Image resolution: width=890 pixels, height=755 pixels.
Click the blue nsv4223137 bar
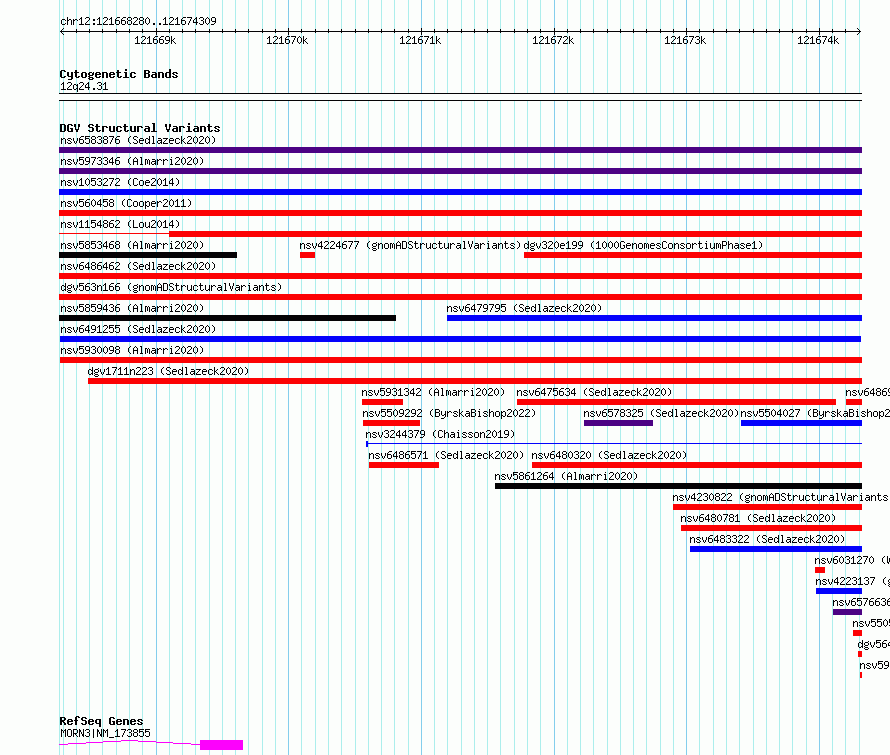[x=839, y=591]
